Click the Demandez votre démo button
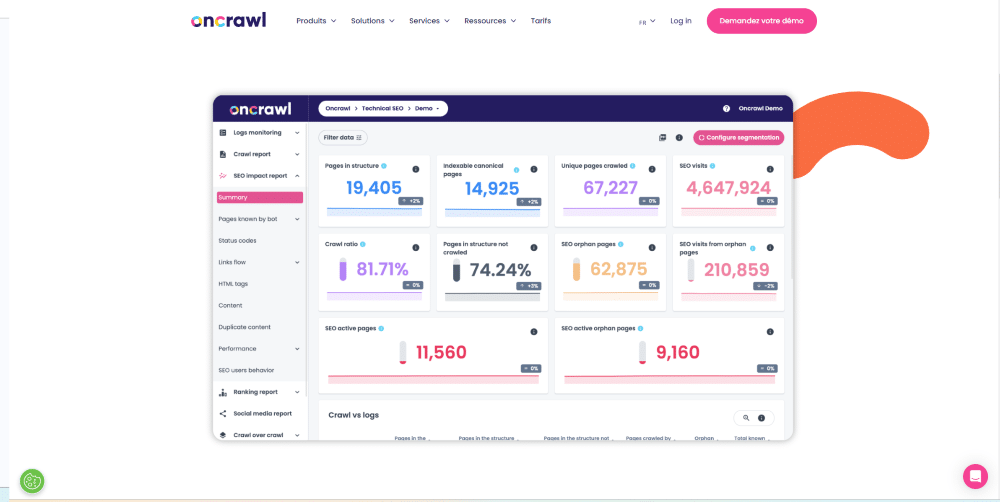Image resolution: width=1000 pixels, height=502 pixels. click(761, 20)
